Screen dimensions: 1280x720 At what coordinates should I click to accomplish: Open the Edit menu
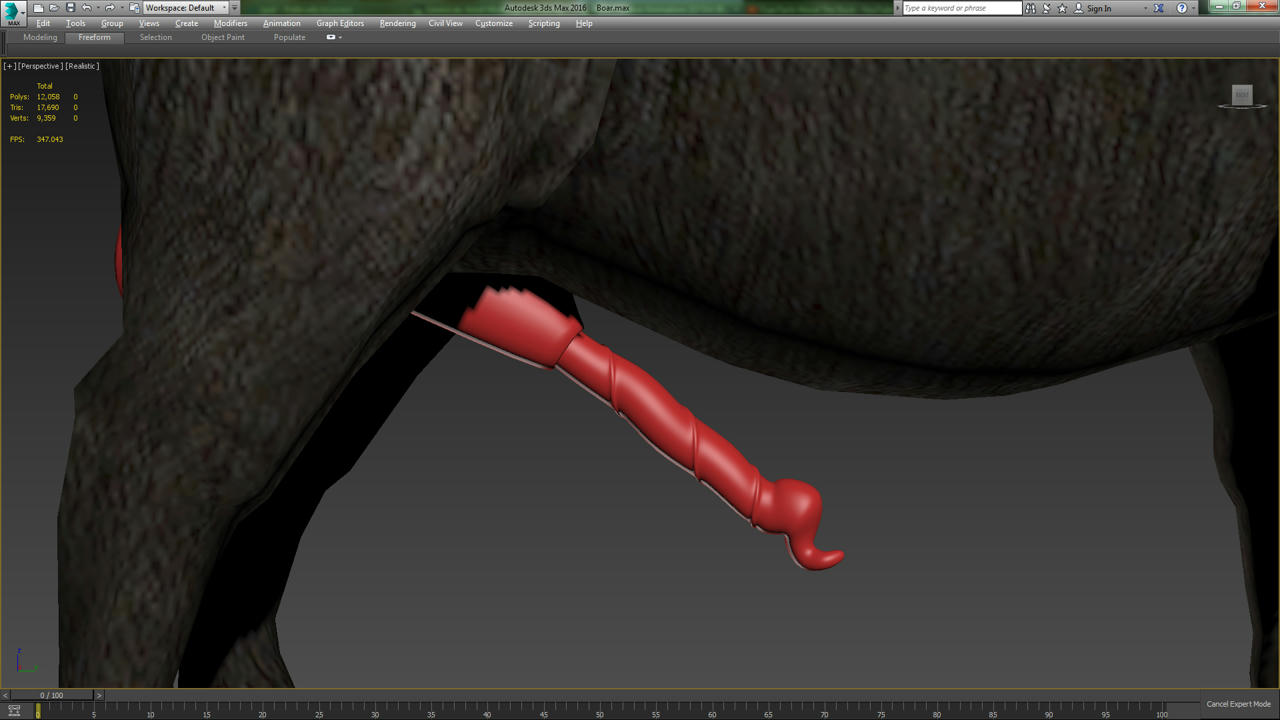pyautogui.click(x=43, y=23)
